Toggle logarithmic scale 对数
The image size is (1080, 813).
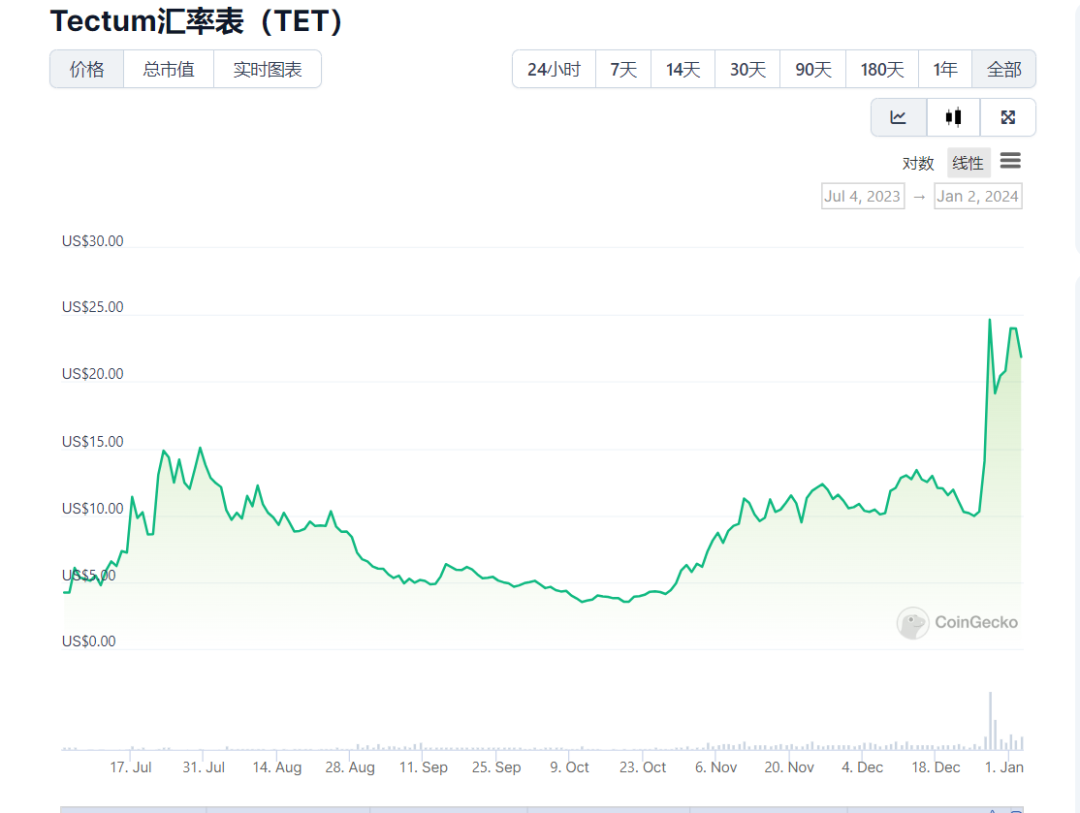(917, 163)
